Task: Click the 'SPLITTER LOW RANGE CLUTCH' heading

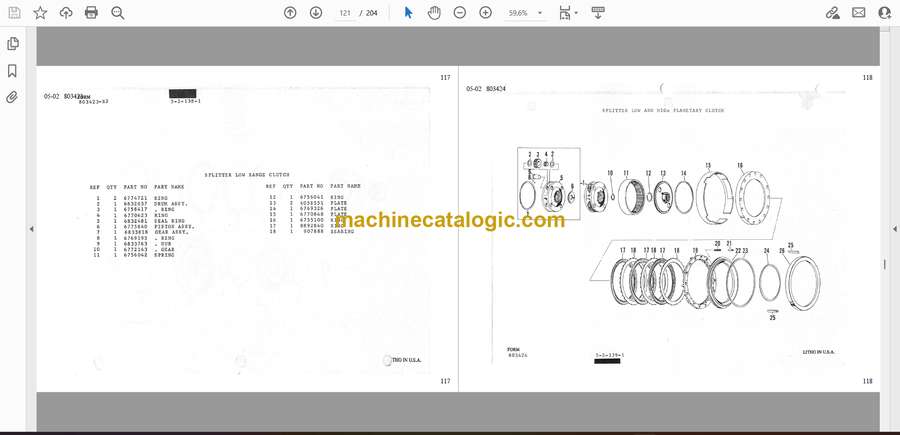Action: [x=247, y=174]
